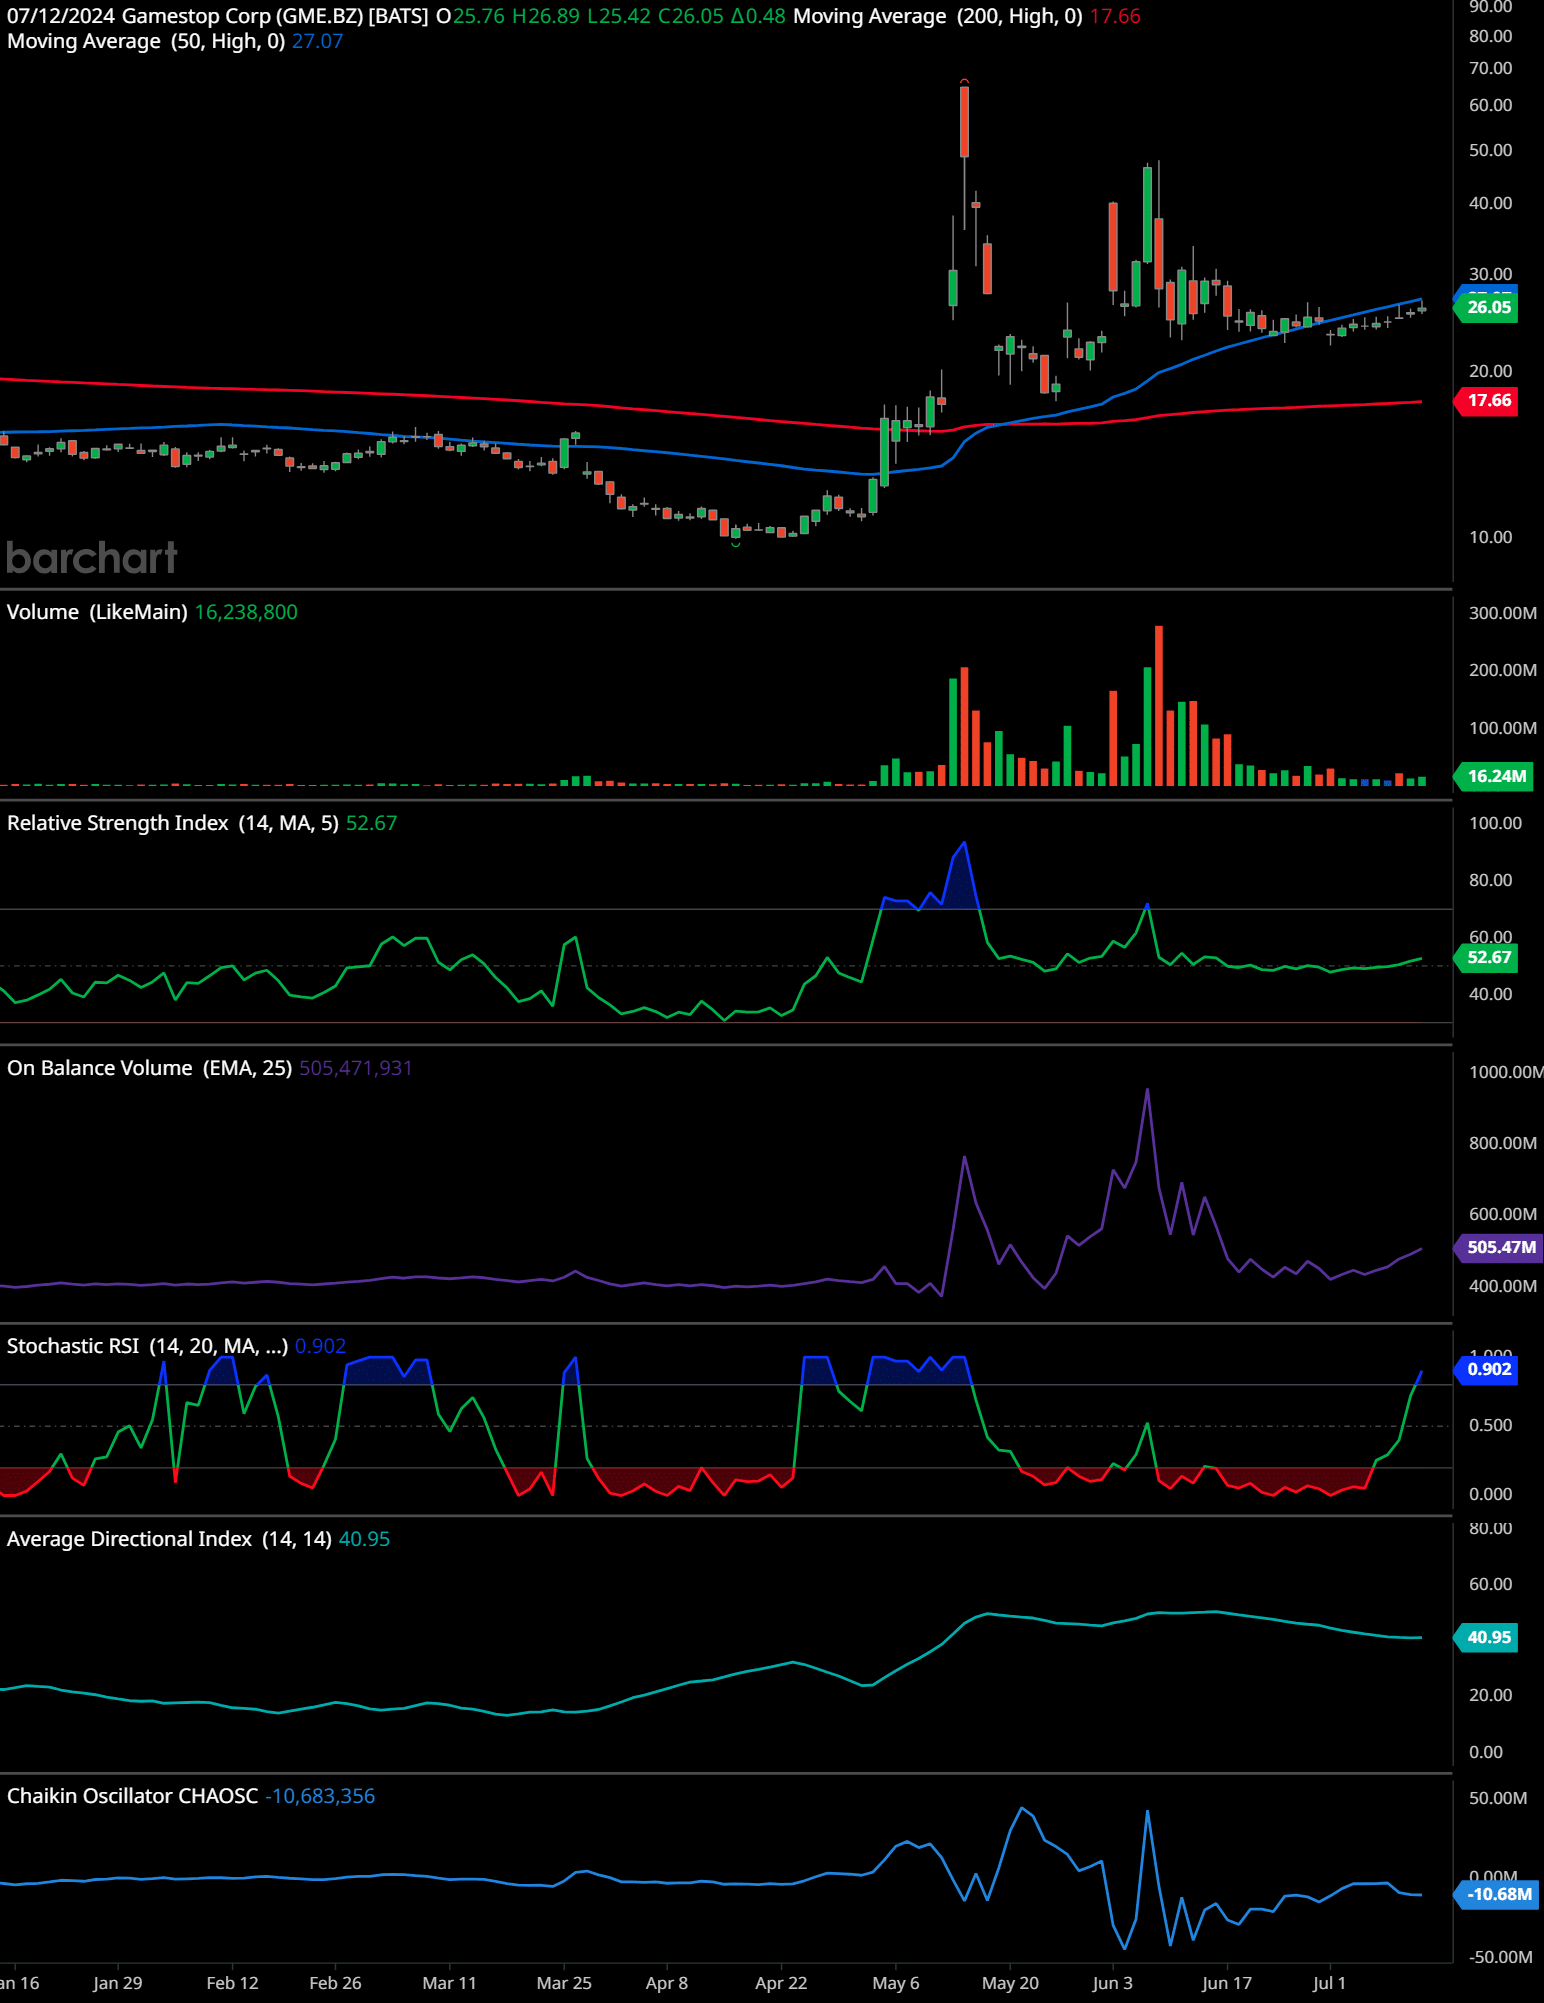Click the volume value 16,238,800
This screenshot has height=2003, width=1544.
246,612
